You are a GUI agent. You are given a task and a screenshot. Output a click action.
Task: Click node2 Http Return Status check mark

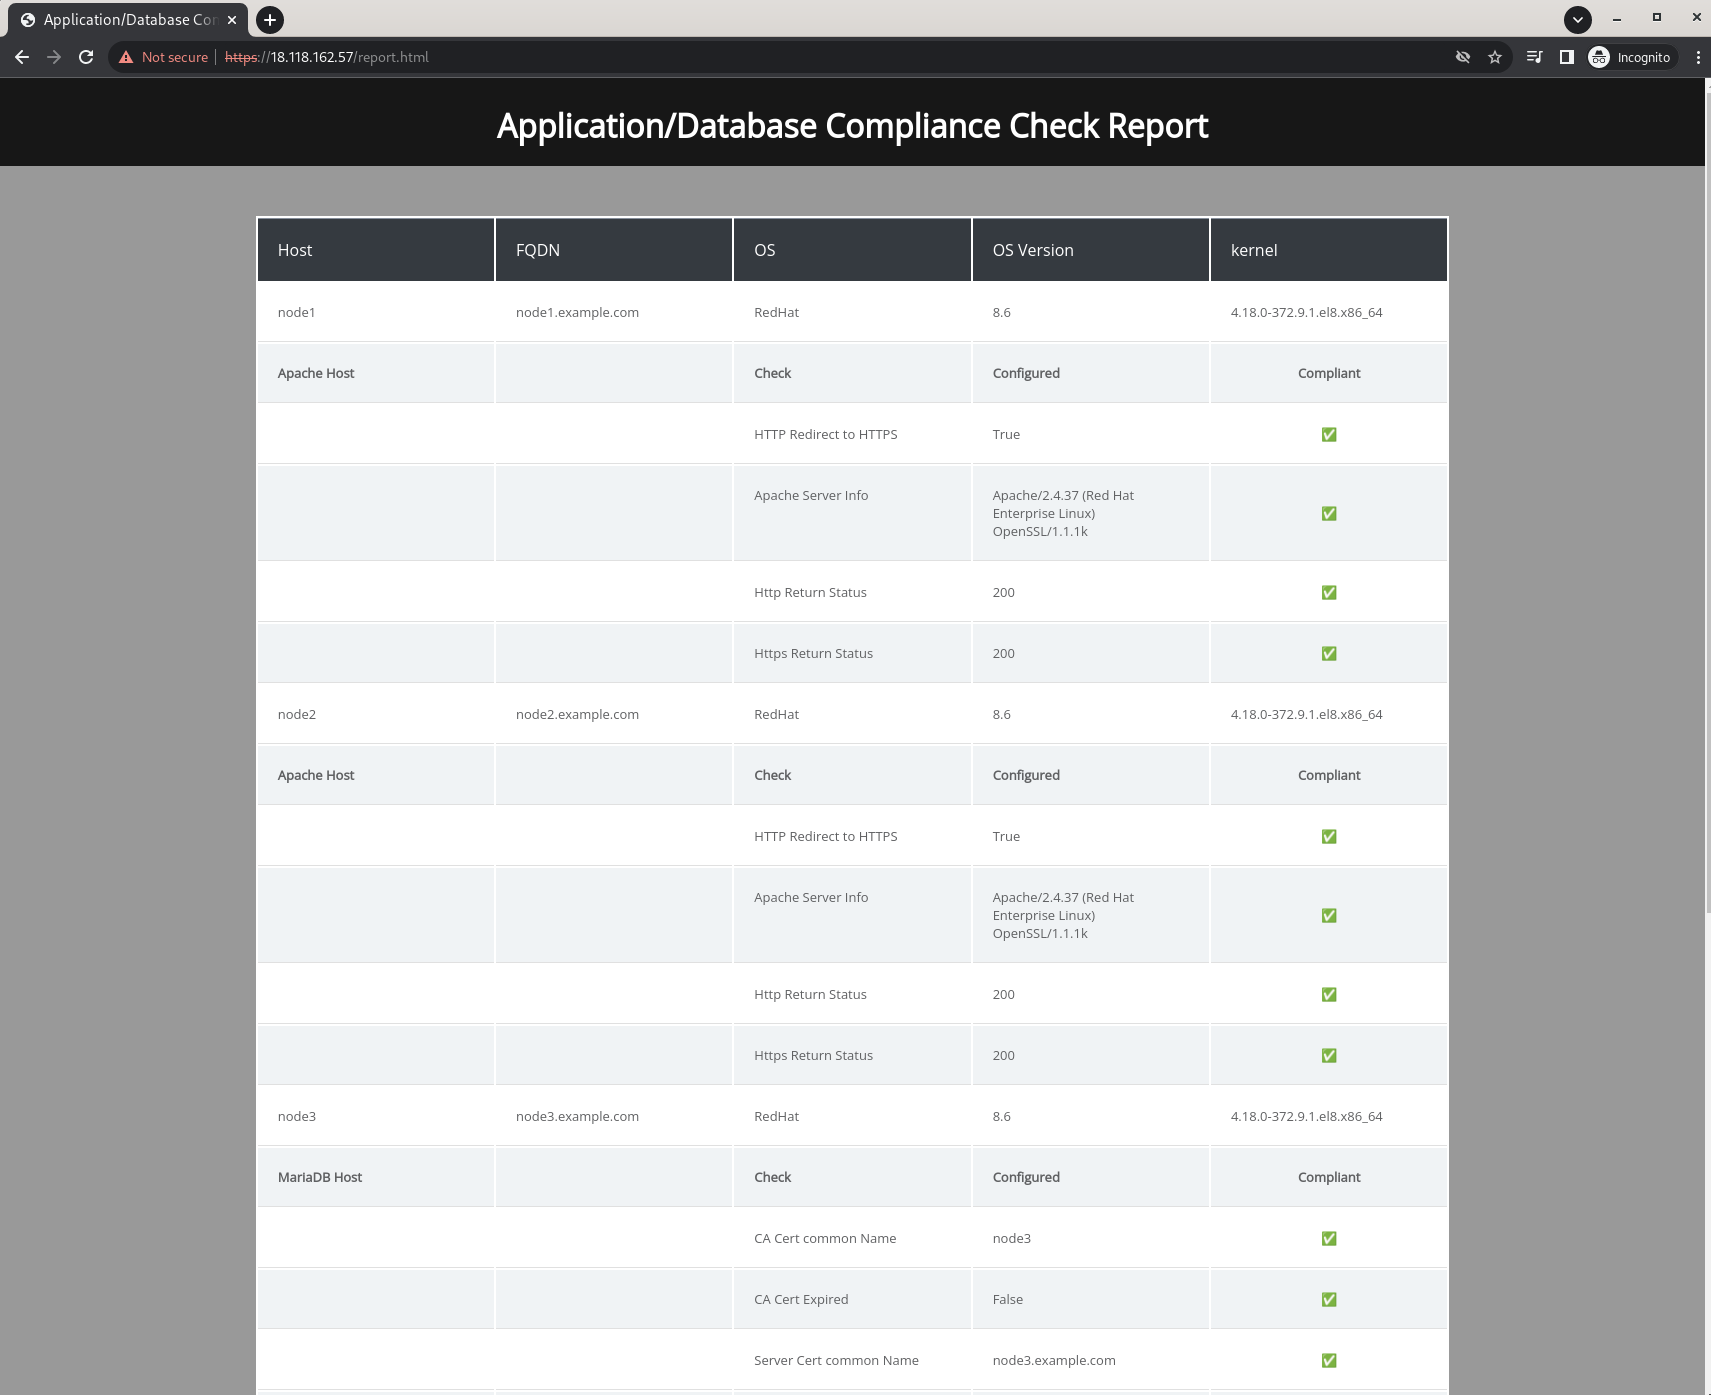pos(1329,994)
